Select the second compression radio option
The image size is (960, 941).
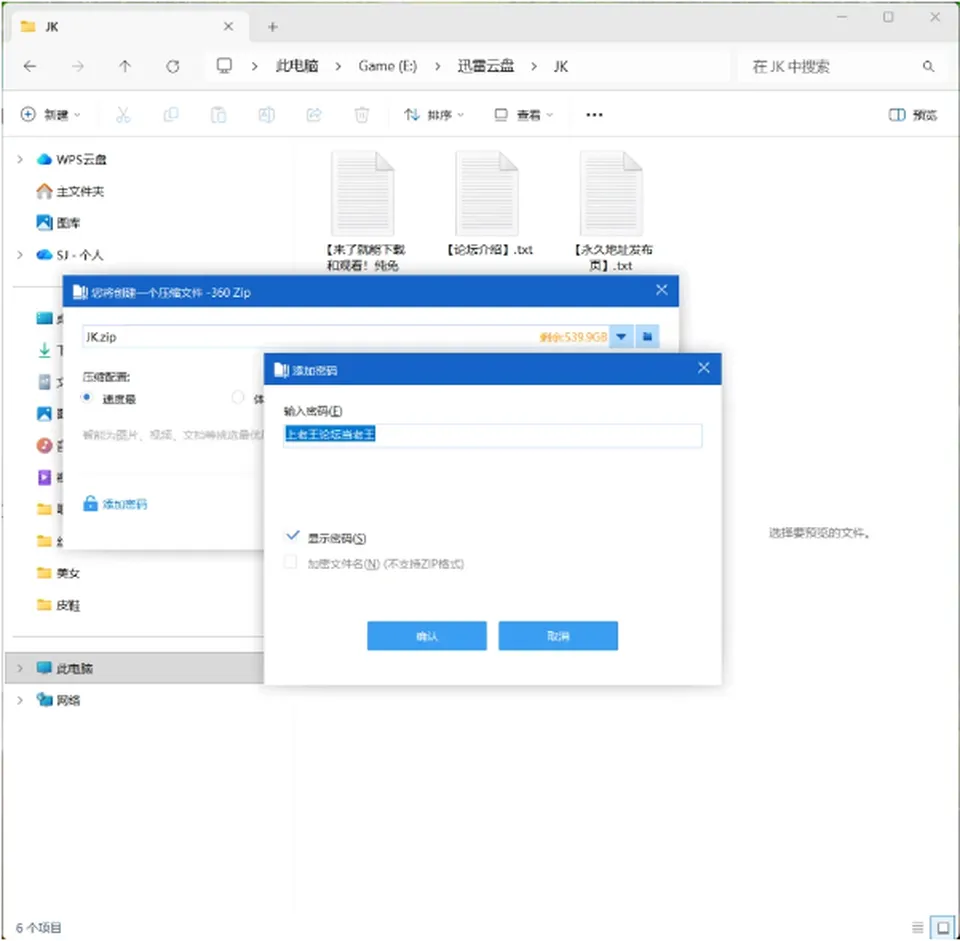(238, 398)
